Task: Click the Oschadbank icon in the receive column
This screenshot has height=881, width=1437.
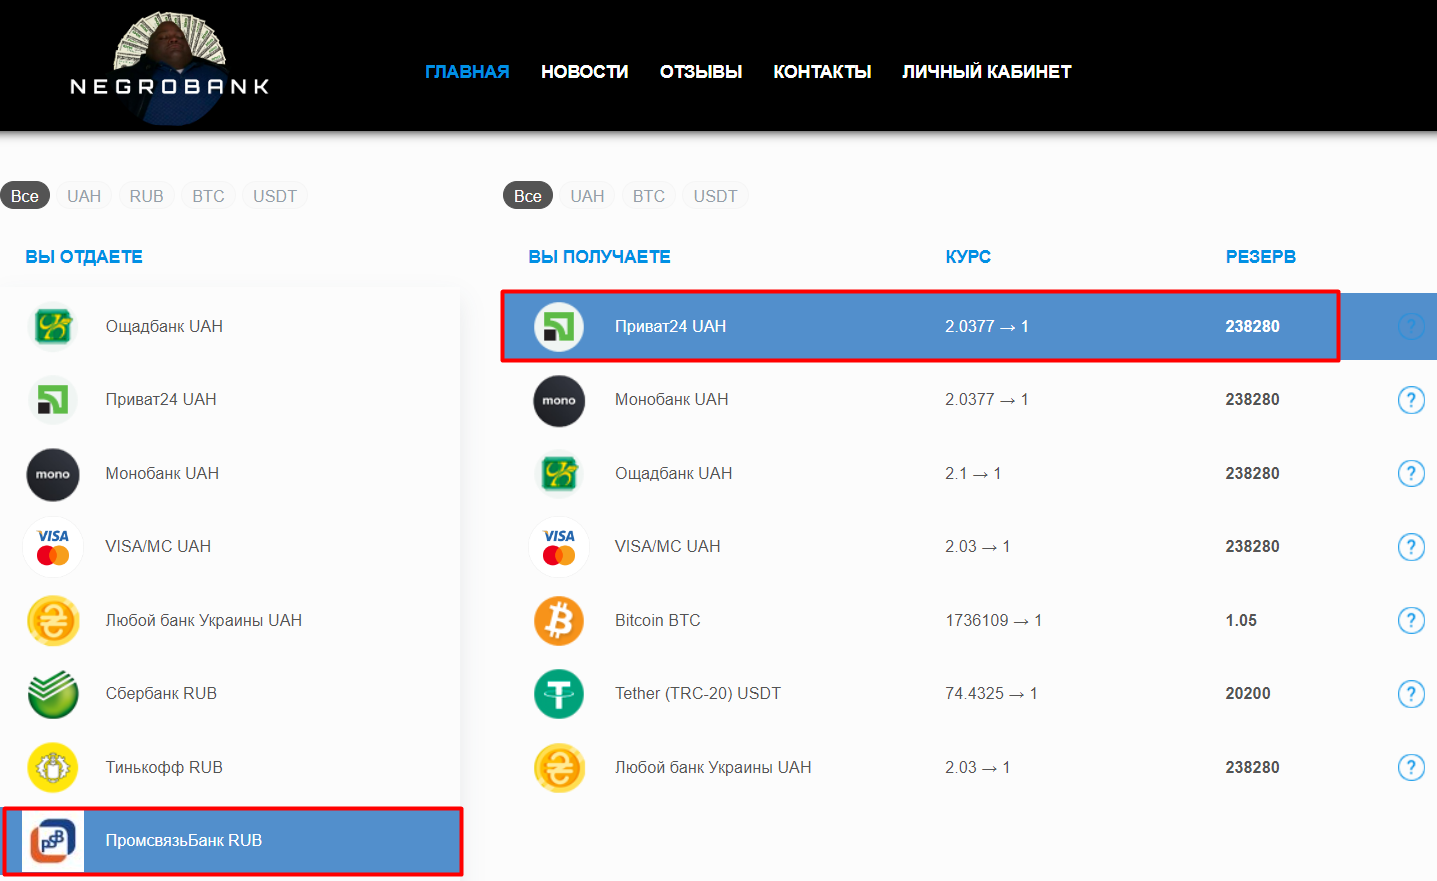Action: [559, 474]
